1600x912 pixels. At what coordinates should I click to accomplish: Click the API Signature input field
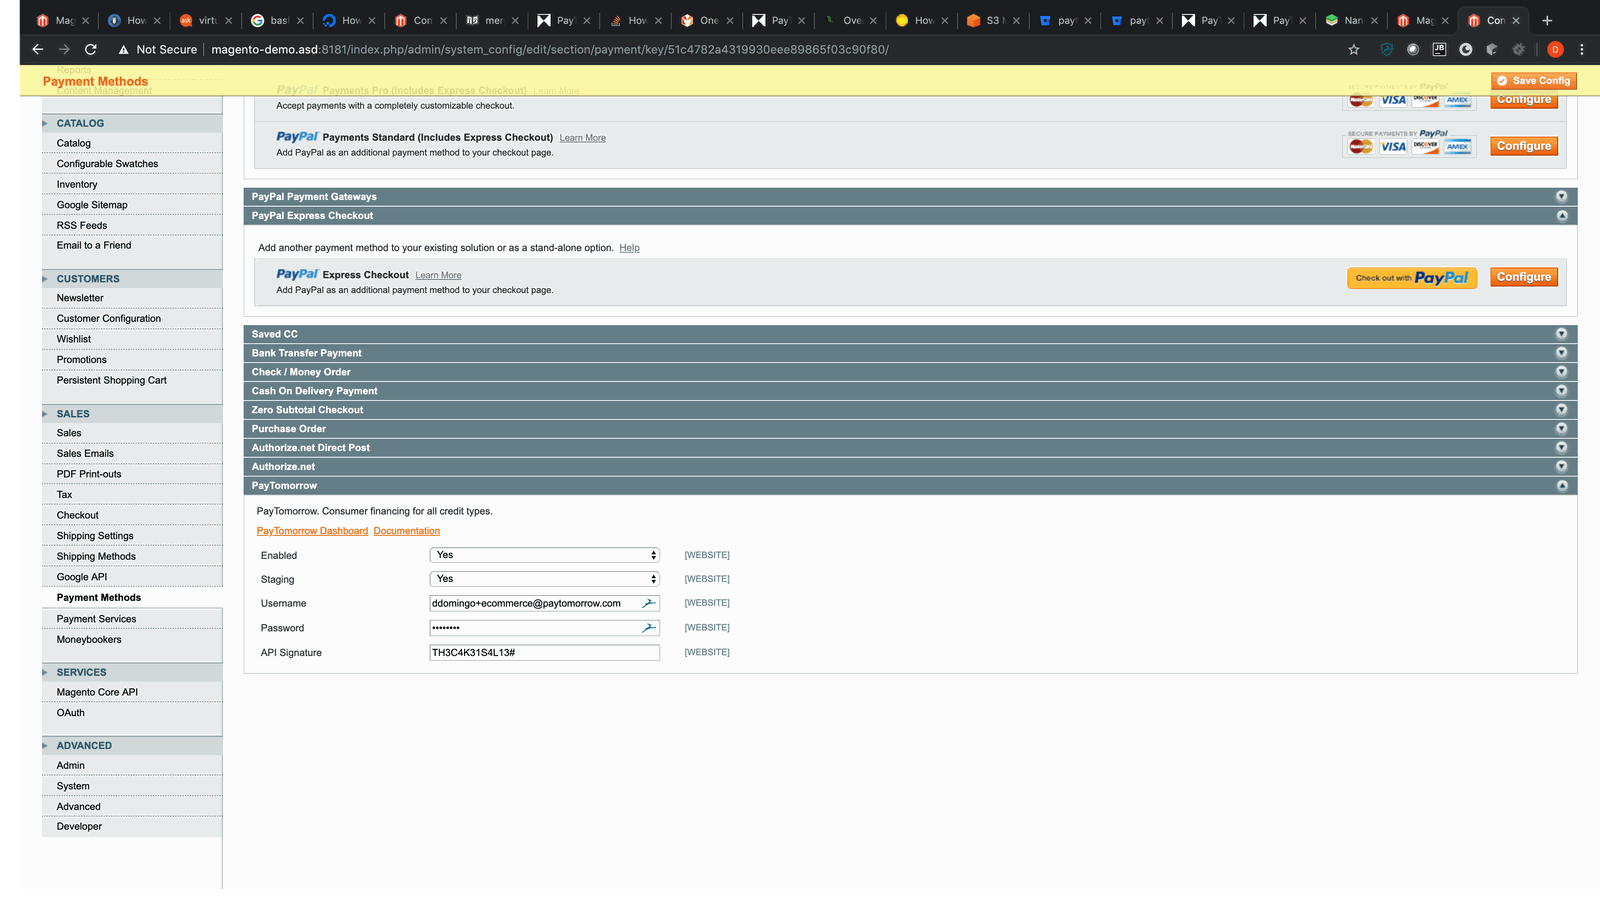click(x=544, y=653)
